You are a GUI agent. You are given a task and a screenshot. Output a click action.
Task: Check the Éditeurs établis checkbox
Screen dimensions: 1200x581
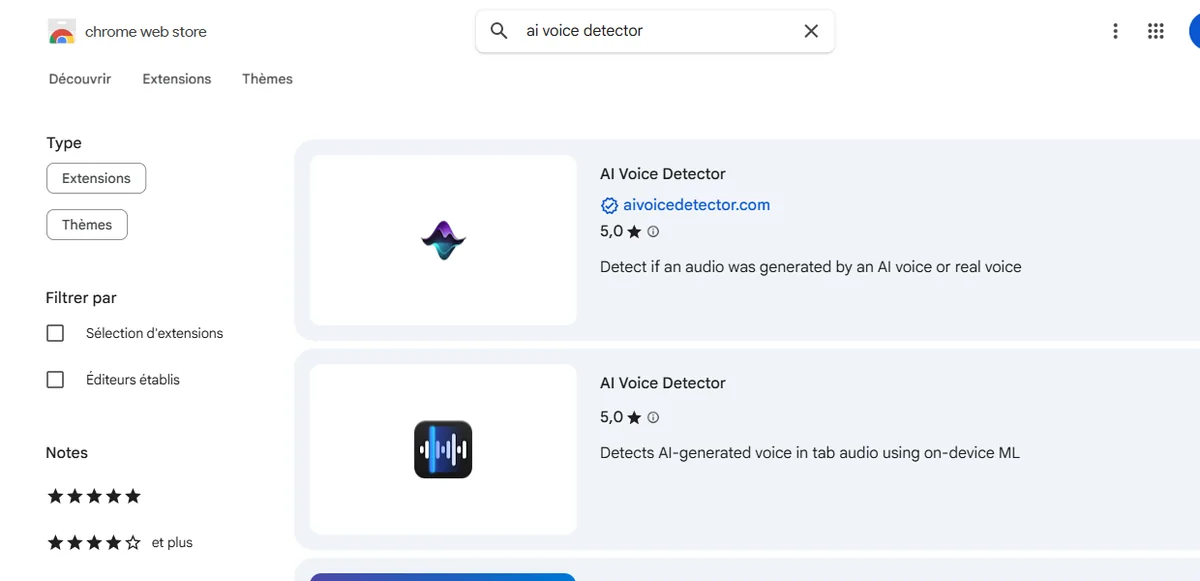click(x=55, y=380)
